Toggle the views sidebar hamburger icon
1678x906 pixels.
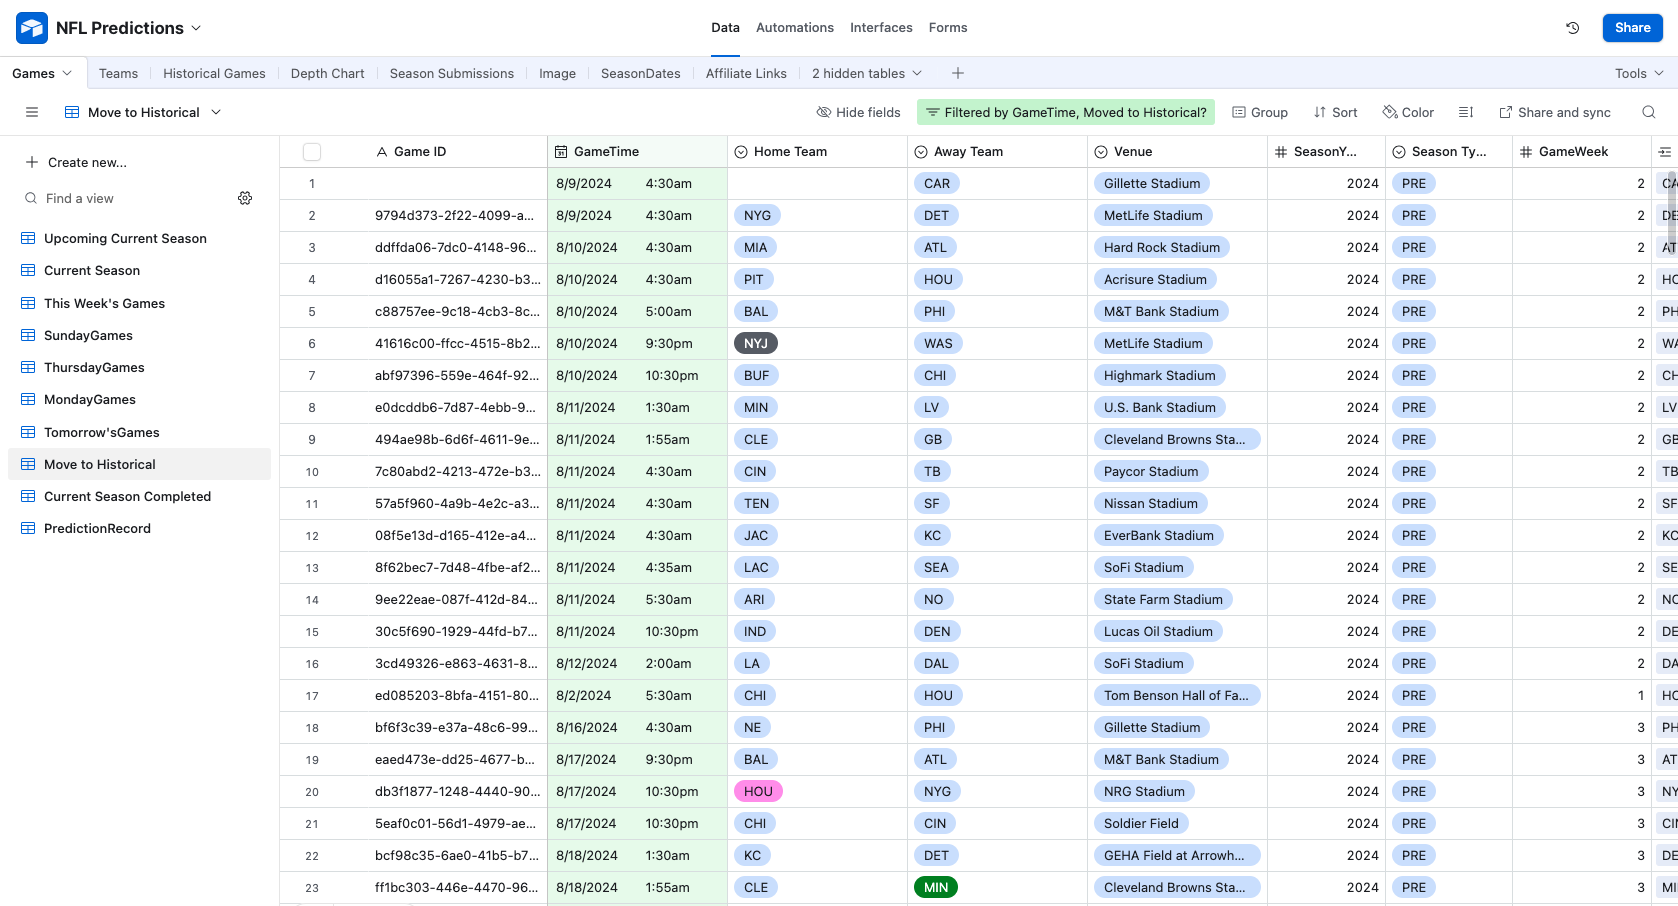tap(32, 112)
